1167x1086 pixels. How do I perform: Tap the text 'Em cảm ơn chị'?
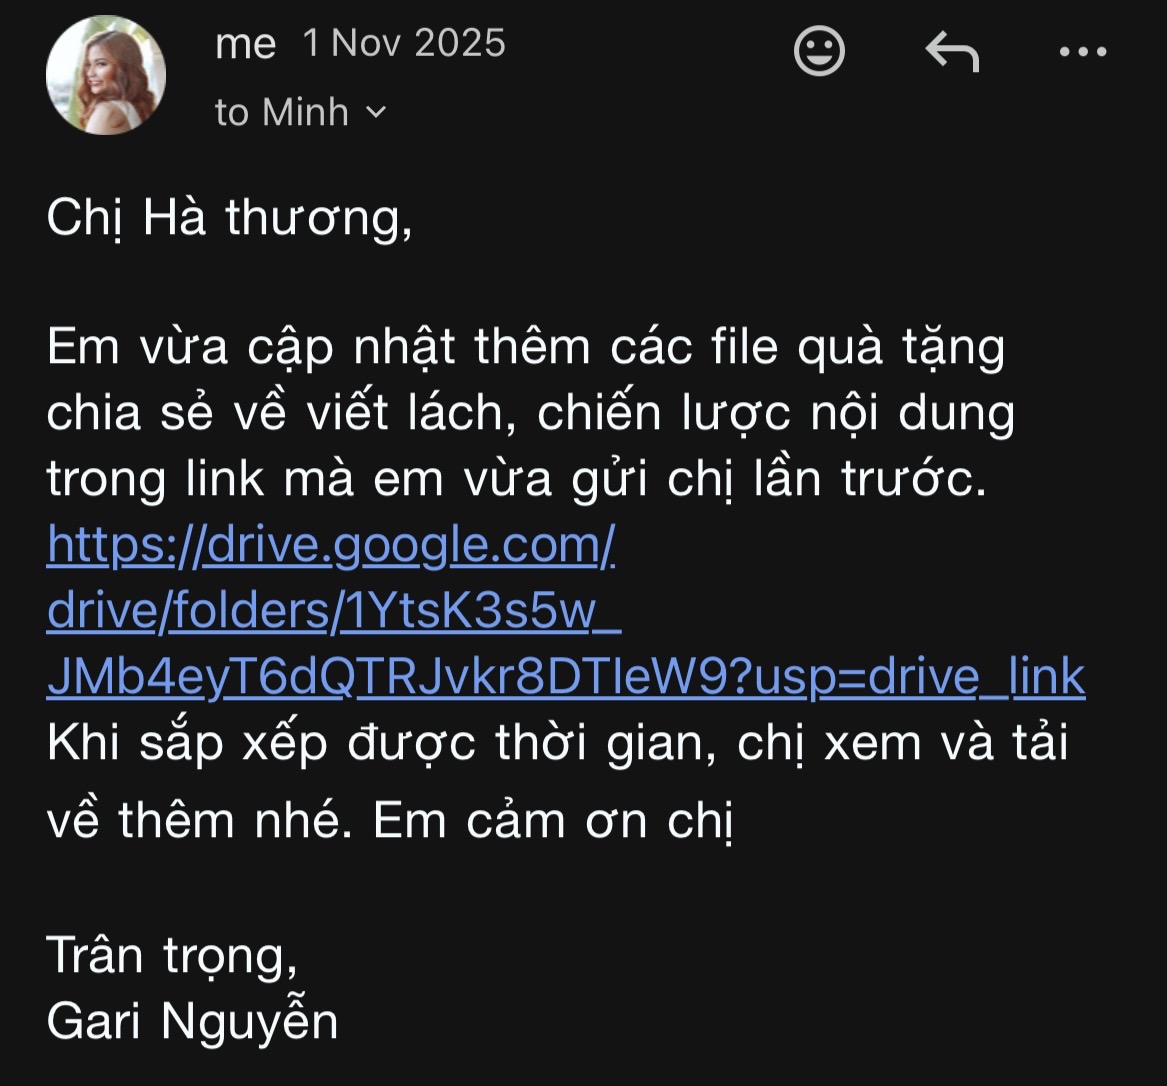[553, 822]
